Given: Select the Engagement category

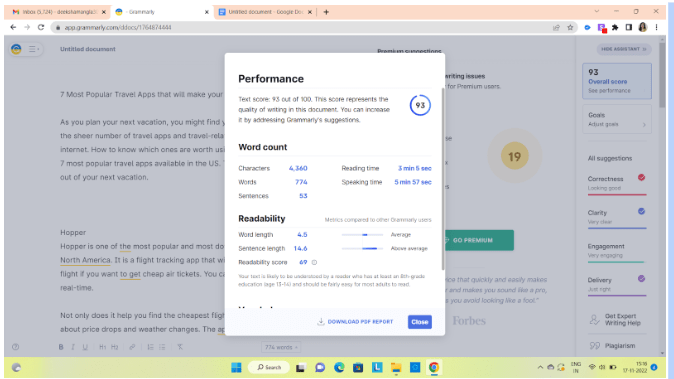Looking at the screenshot, I should [x=617, y=251].
